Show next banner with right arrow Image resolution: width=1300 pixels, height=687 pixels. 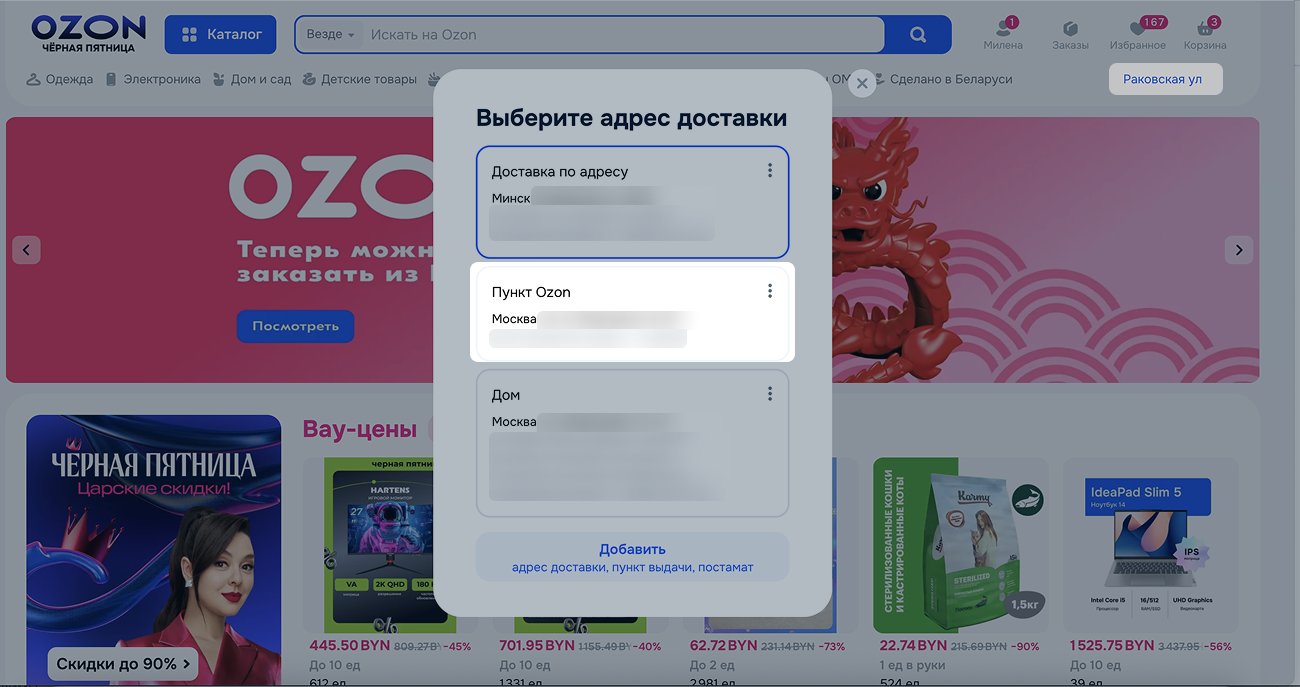(1239, 250)
